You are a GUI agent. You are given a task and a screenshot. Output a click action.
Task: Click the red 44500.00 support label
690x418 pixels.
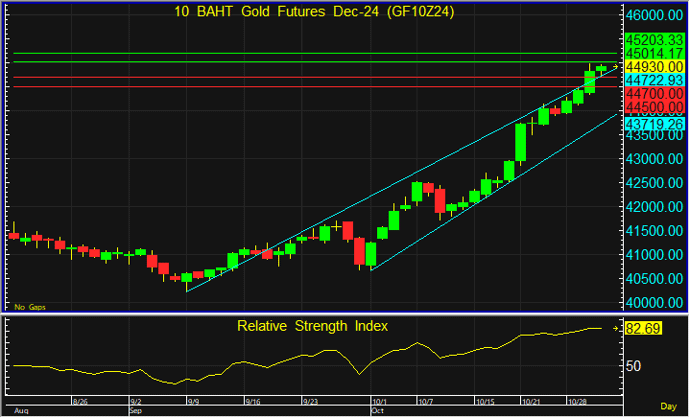(x=653, y=106)
